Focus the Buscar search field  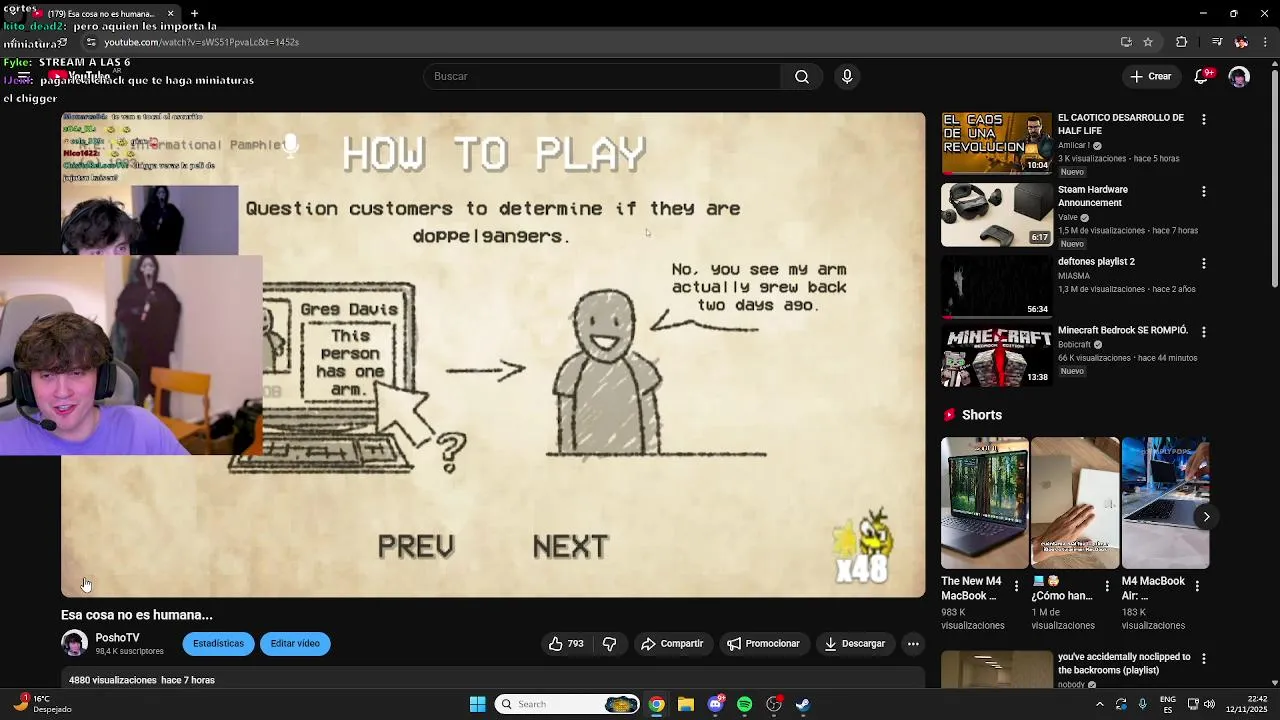[603, 77]
